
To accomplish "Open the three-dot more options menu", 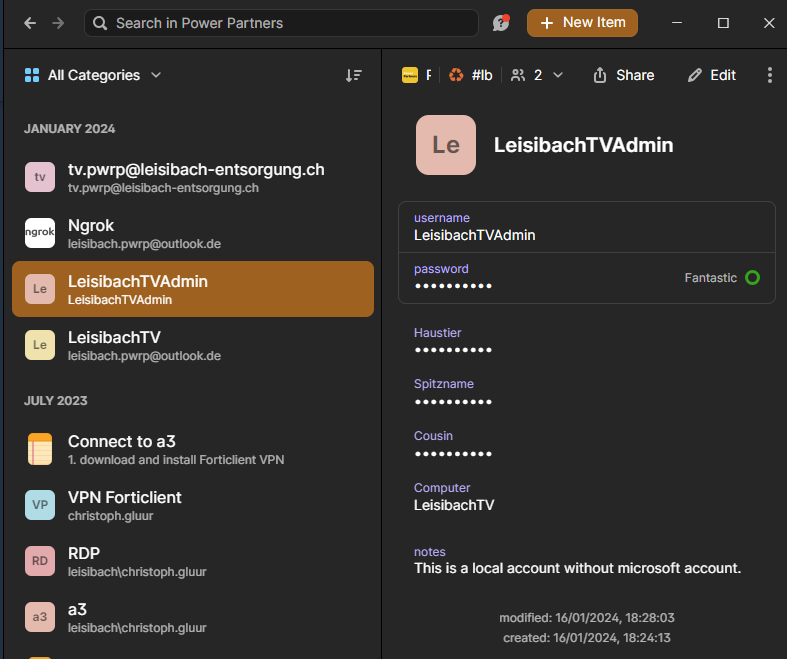I will [769, 75].
